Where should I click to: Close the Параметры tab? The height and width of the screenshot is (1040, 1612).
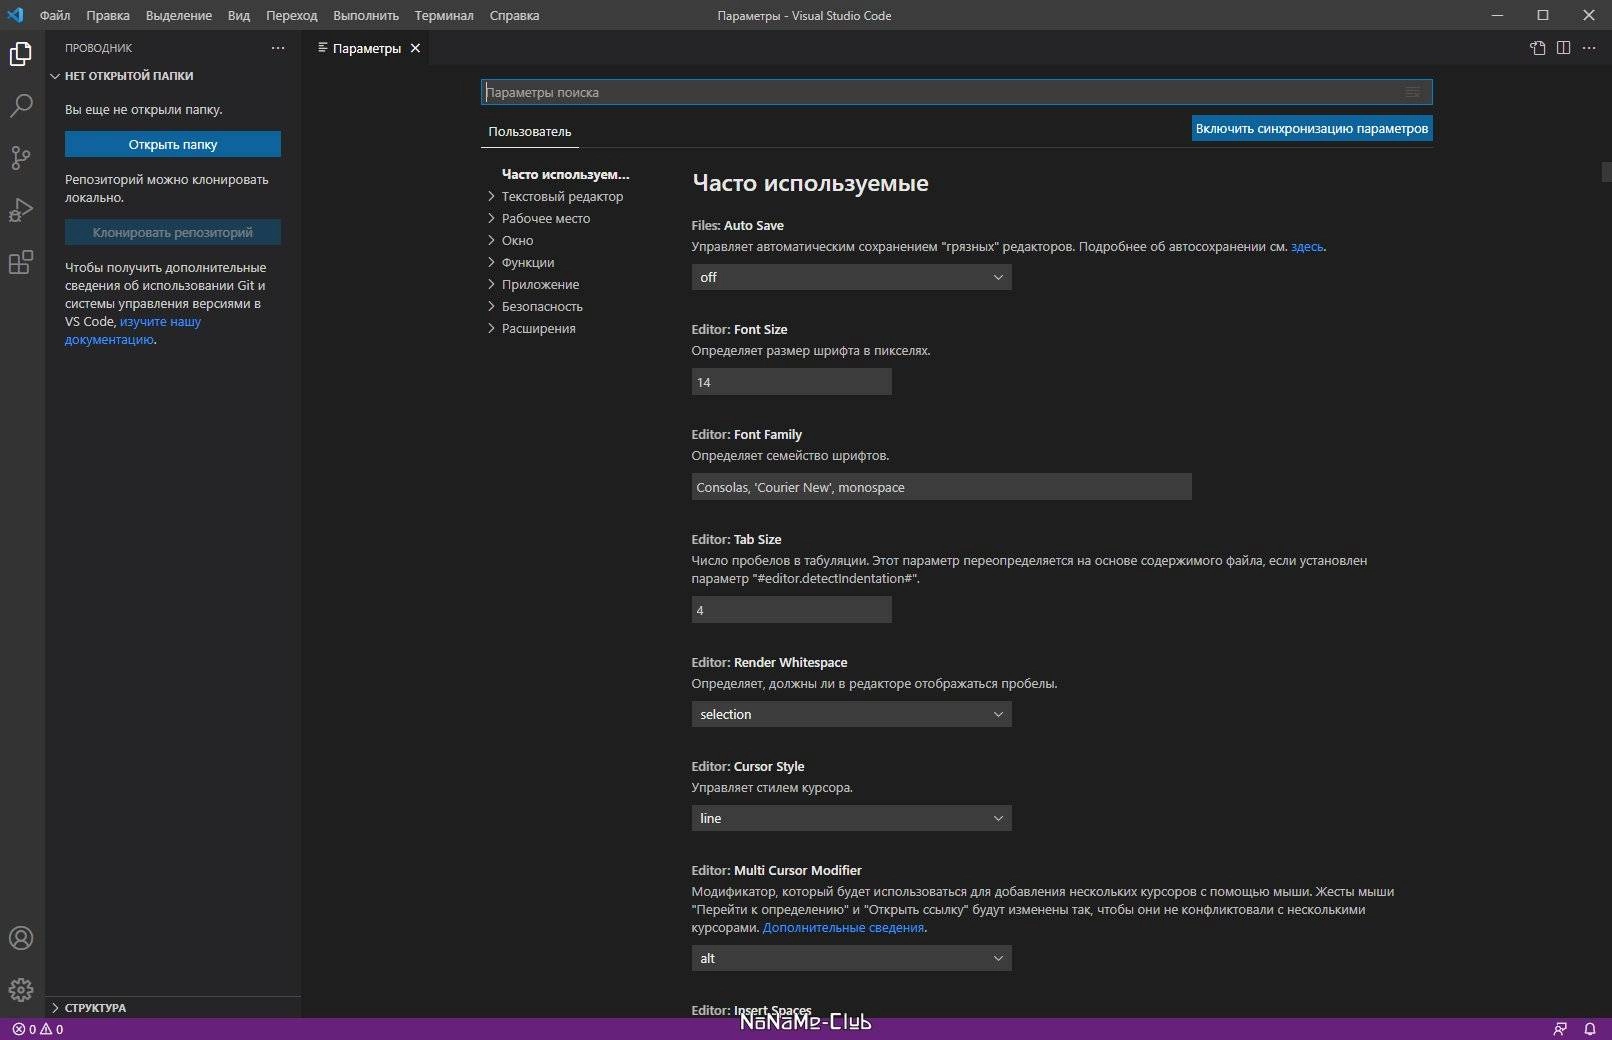(415, 48)
